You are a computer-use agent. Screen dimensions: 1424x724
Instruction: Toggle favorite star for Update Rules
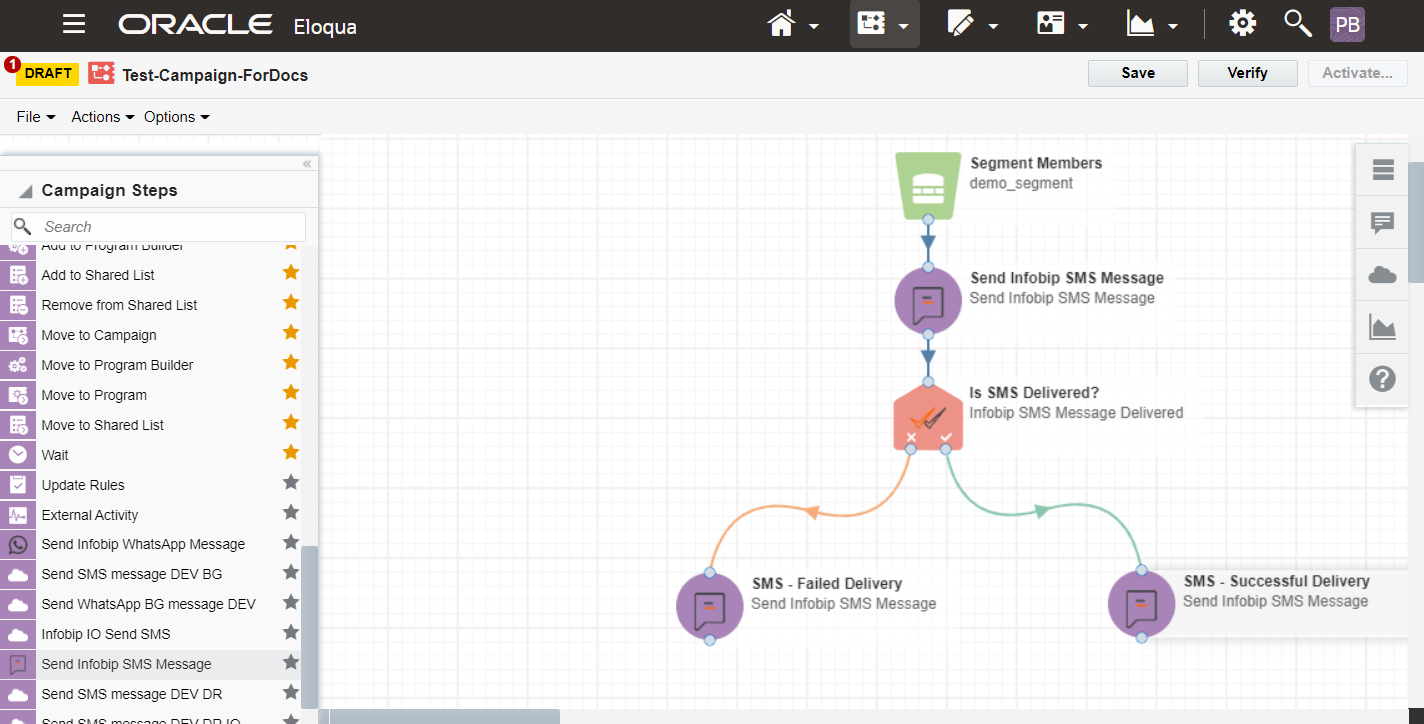(291, 483)
